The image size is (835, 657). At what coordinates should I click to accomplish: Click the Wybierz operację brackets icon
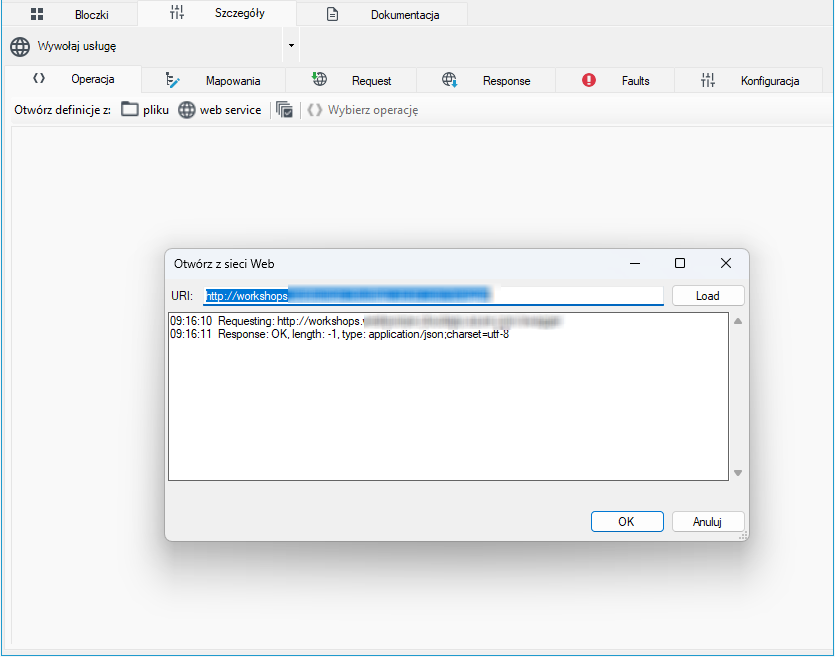point(315,110)
